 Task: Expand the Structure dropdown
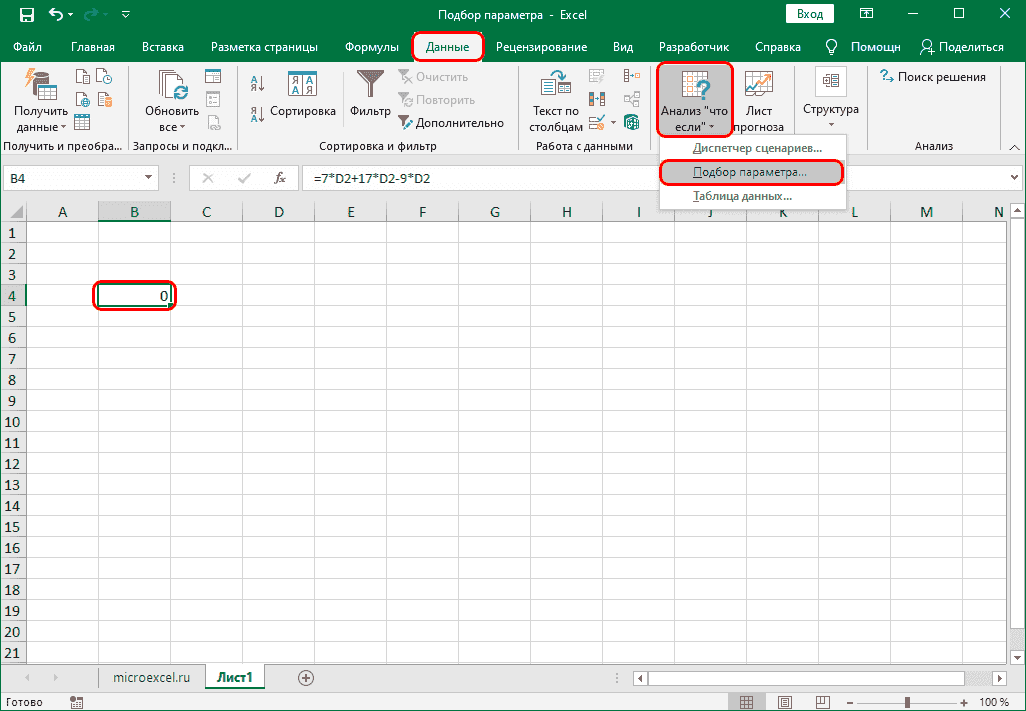[830, 100]
